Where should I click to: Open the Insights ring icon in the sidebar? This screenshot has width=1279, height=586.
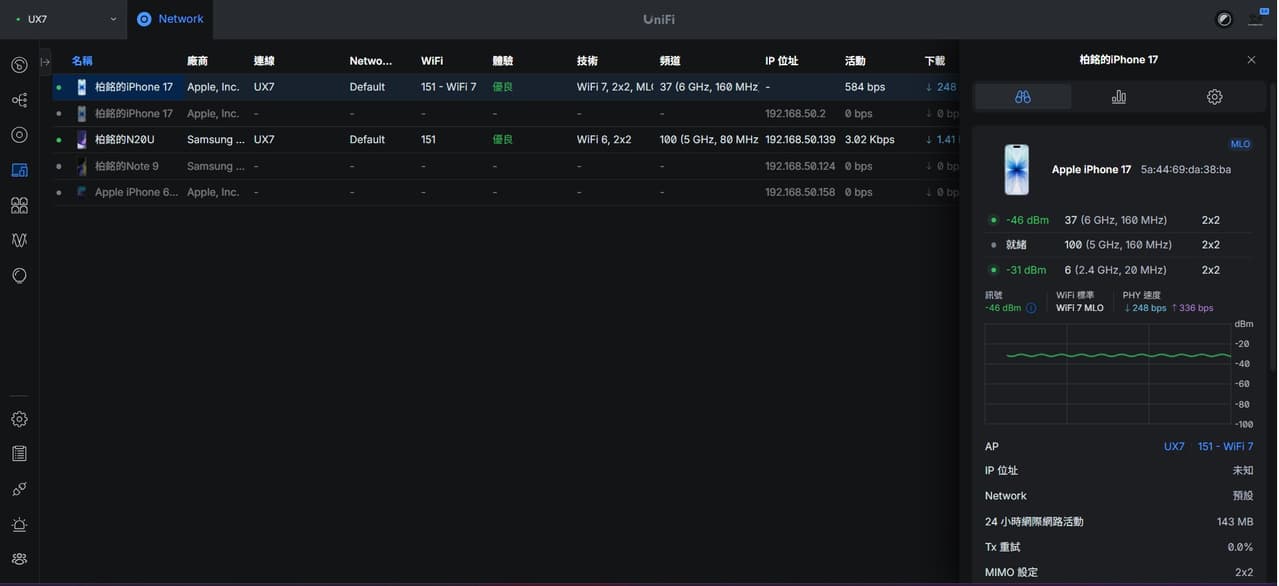pyautogui.click(x=19, y=275)
